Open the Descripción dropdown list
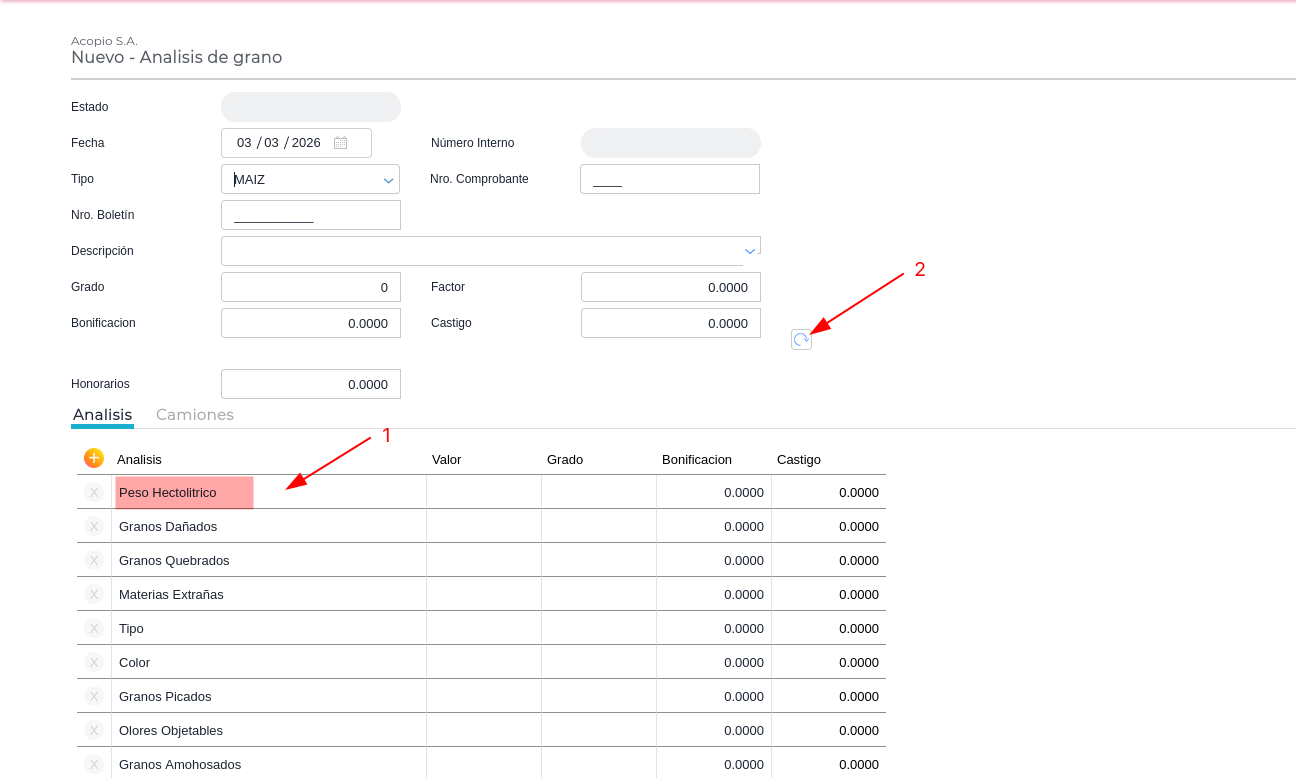Image resolution: width=1296 pixels, height=778 pixels. (x=749, y=251)
